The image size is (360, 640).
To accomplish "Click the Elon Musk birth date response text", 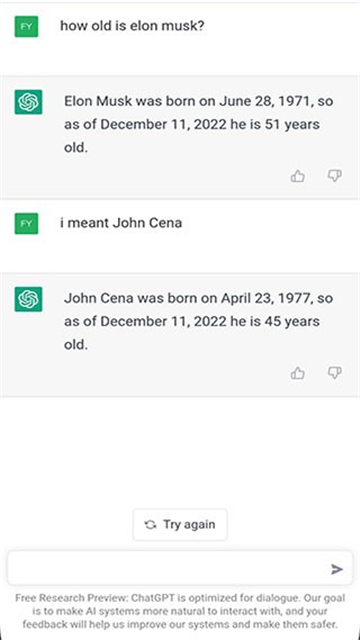I will pos(198,124).
